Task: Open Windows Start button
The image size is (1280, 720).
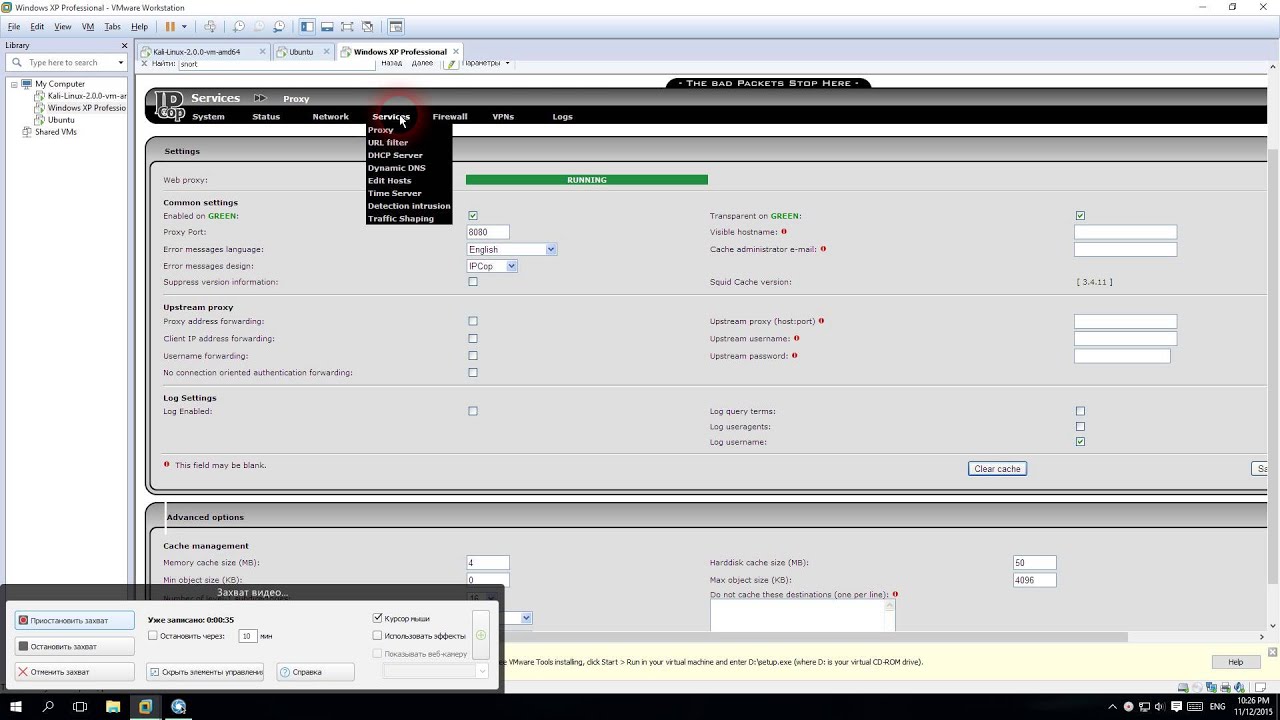Action: 16,707
